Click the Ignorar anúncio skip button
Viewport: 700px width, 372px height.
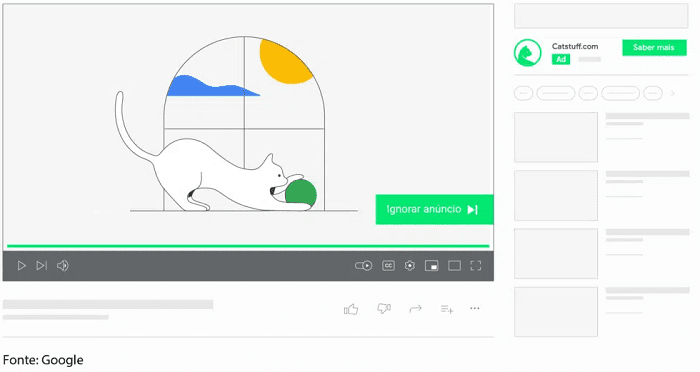click(434, 209)
